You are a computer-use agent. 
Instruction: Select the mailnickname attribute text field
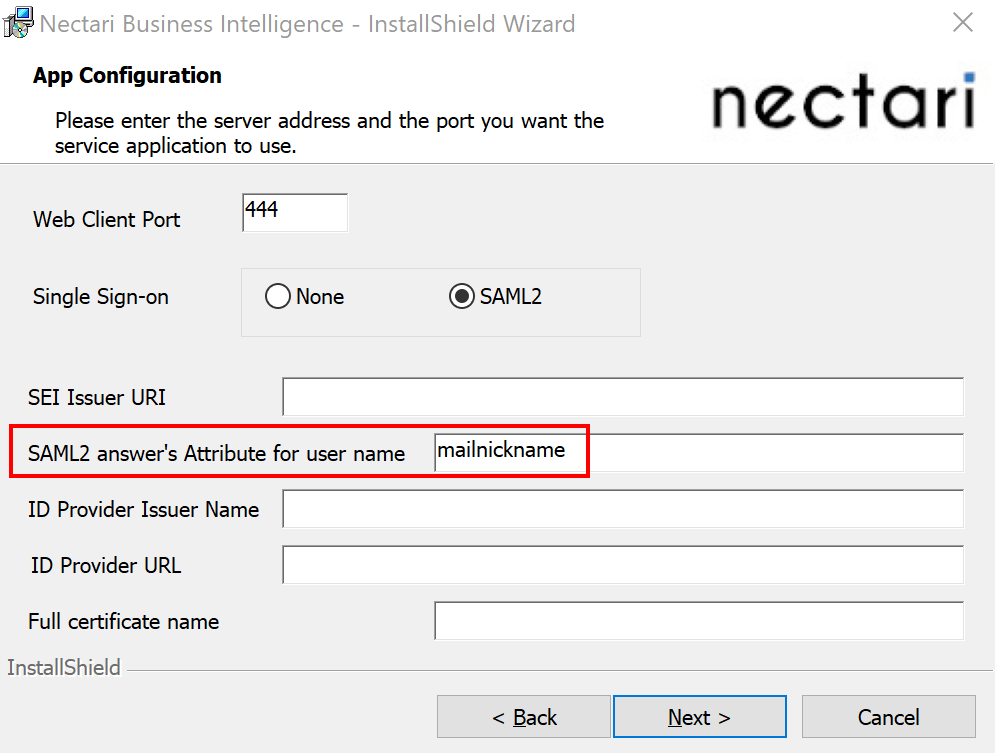tap(510, 452)
